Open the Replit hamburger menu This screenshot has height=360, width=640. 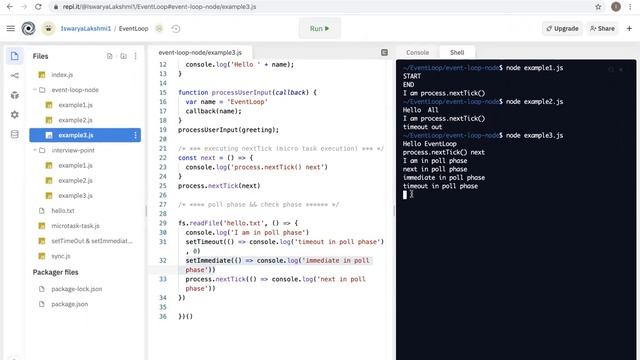[x=11, y=29]
